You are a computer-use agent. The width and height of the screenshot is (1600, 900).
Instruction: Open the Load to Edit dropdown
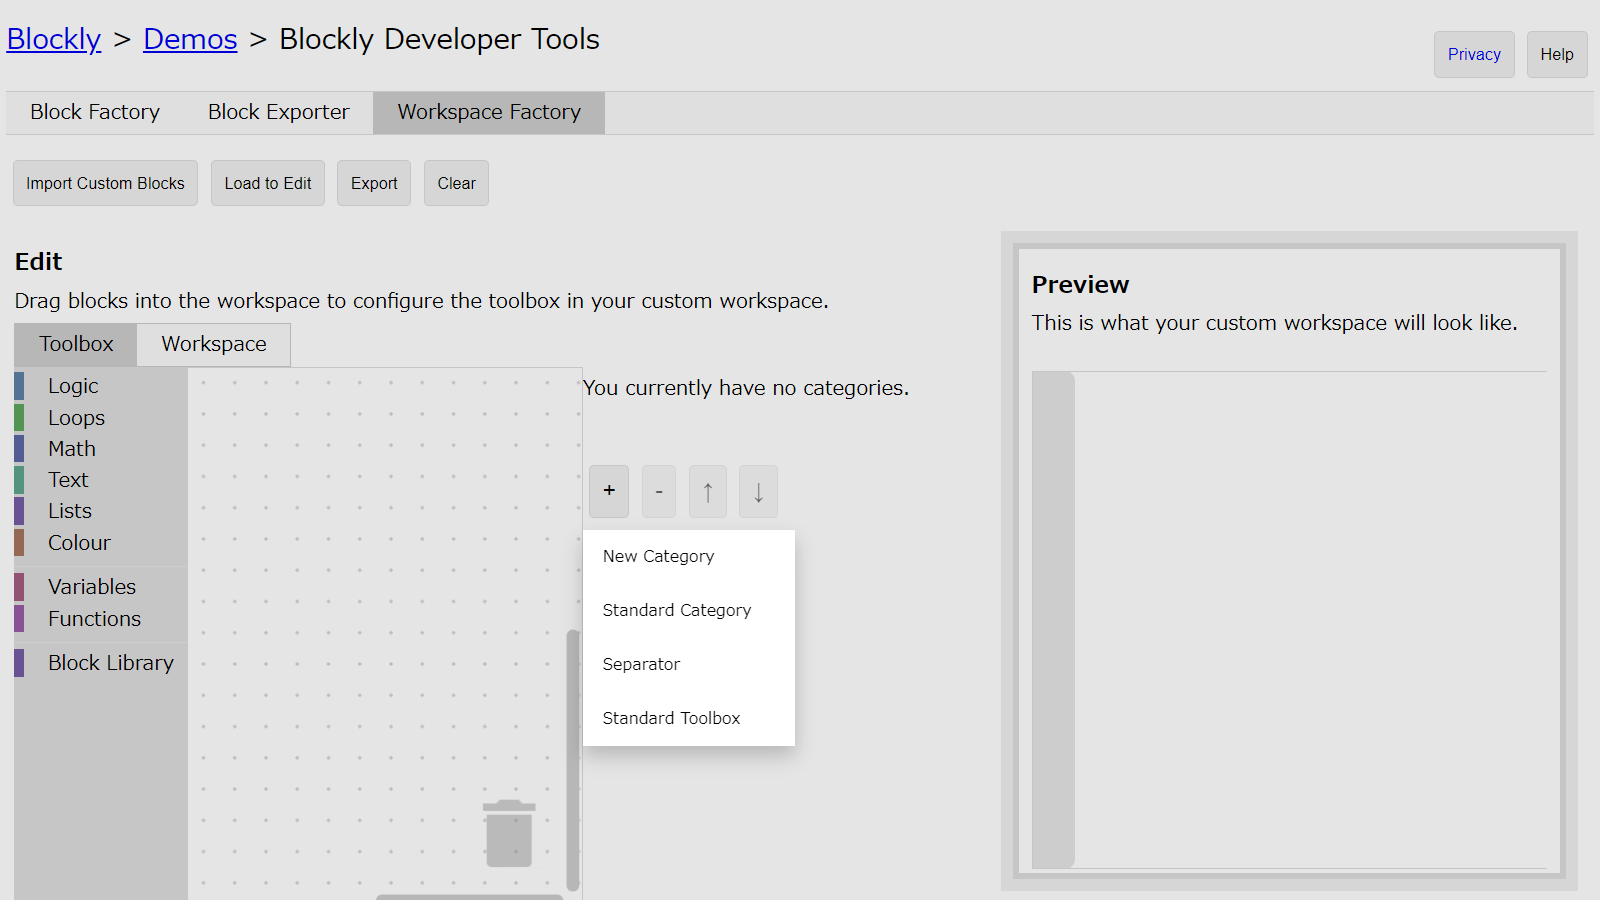(267, 184)
